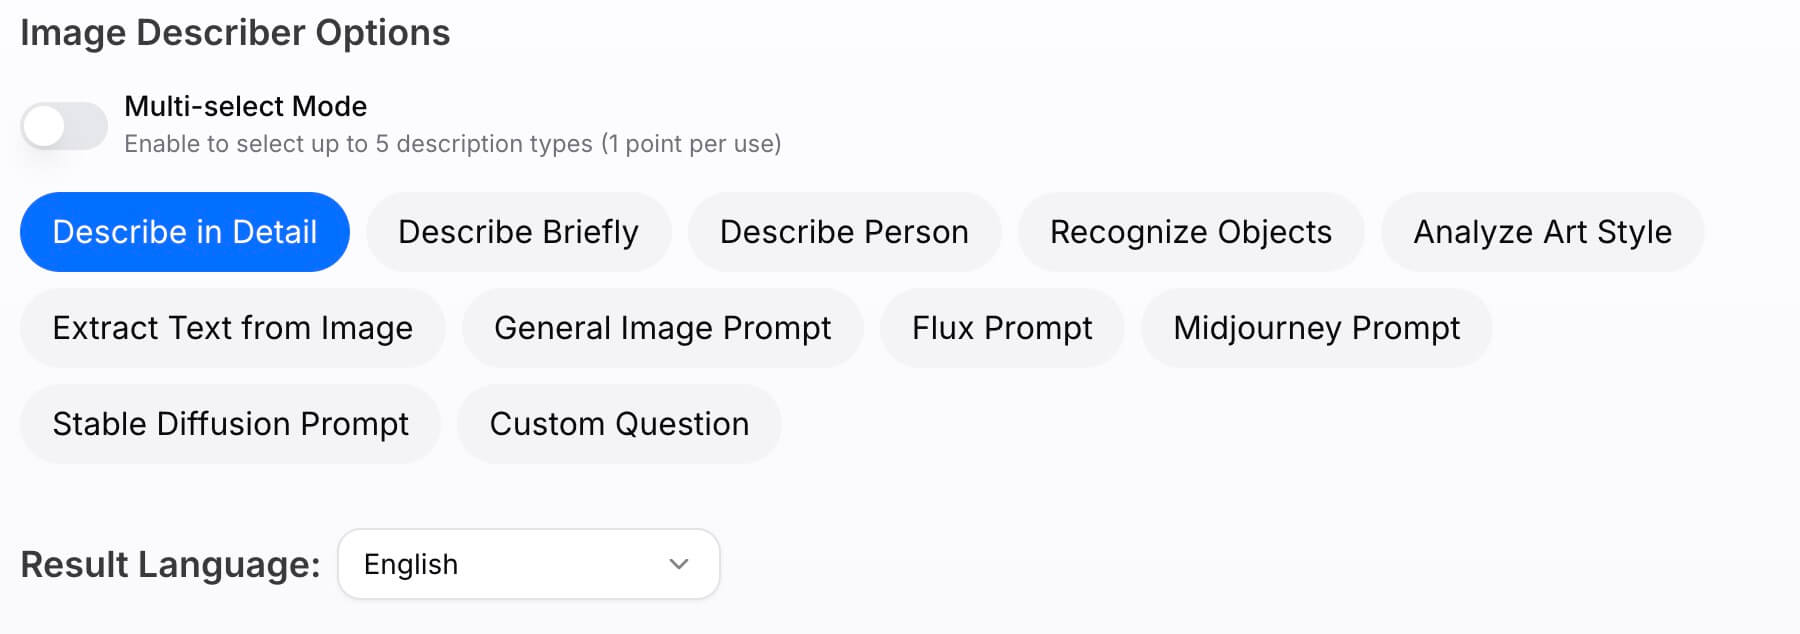
Task: Select Recognize Objects description type
Action: coord(1191,232)
